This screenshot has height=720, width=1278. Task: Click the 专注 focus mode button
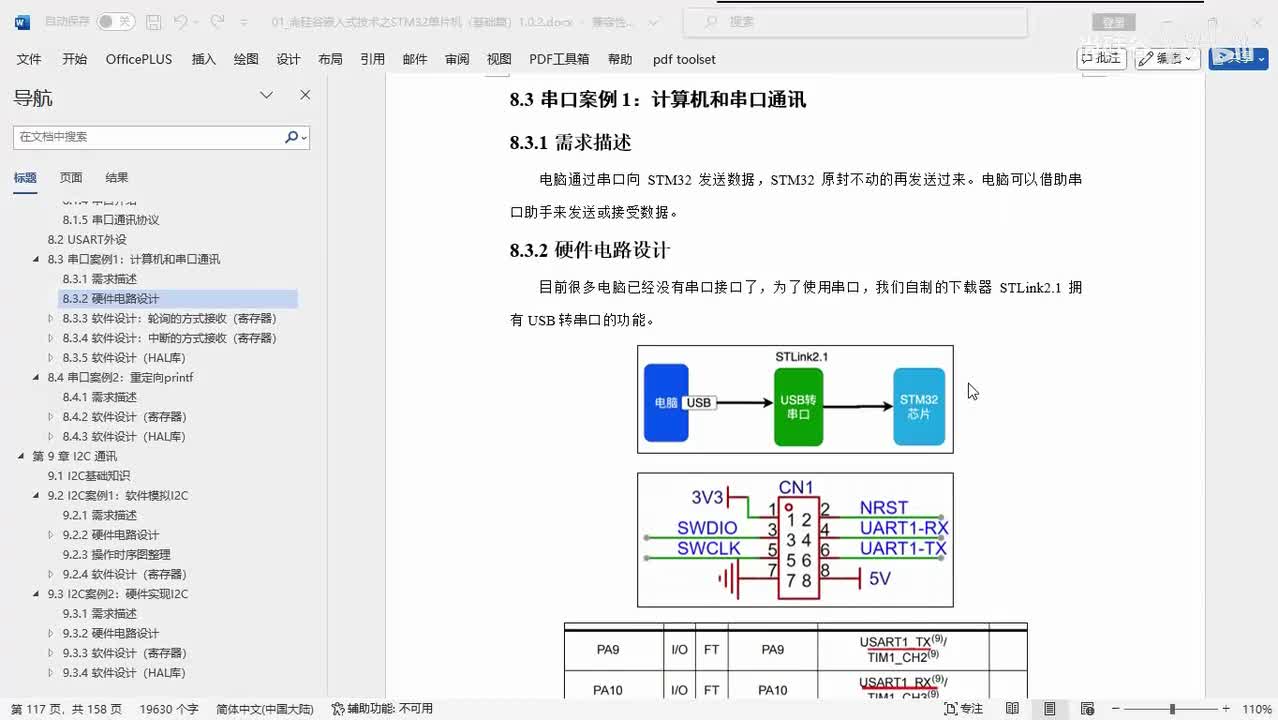964,709
